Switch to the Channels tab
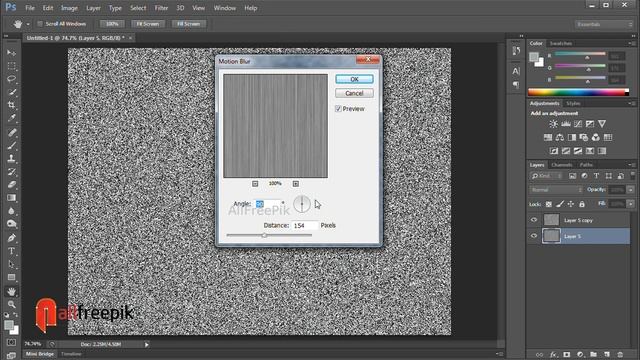 coord(562,165)
